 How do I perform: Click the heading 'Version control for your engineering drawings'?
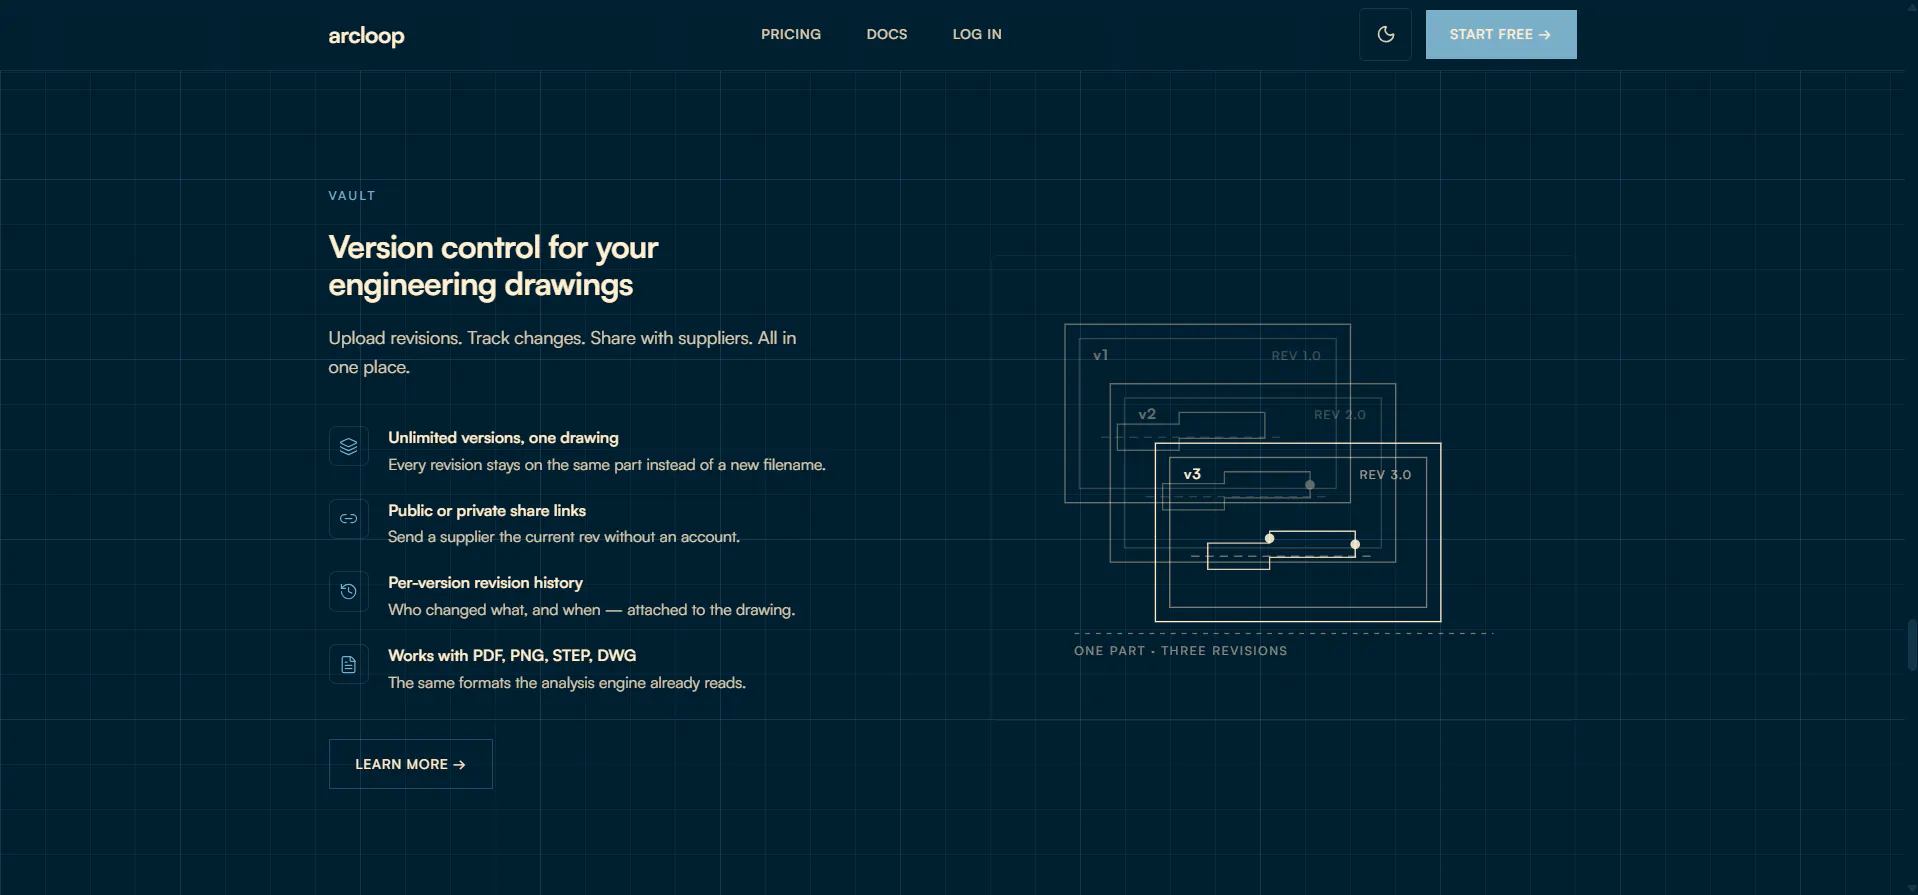coord(493,266)
